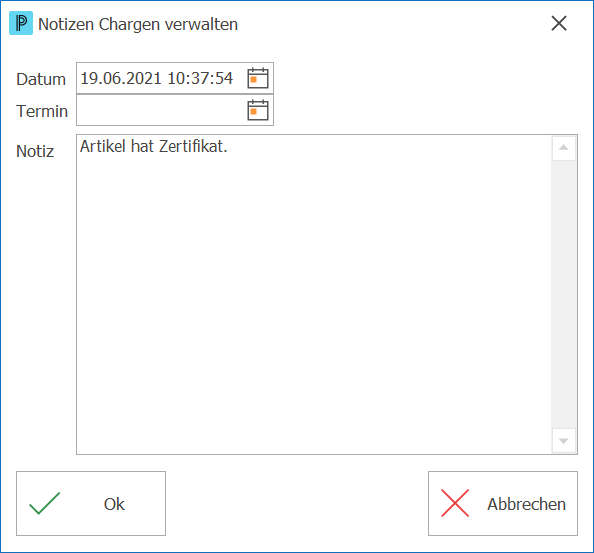Cancel with the Abbrechen button
The height and width of the screenshot is (553, 594).
(503, 503)
